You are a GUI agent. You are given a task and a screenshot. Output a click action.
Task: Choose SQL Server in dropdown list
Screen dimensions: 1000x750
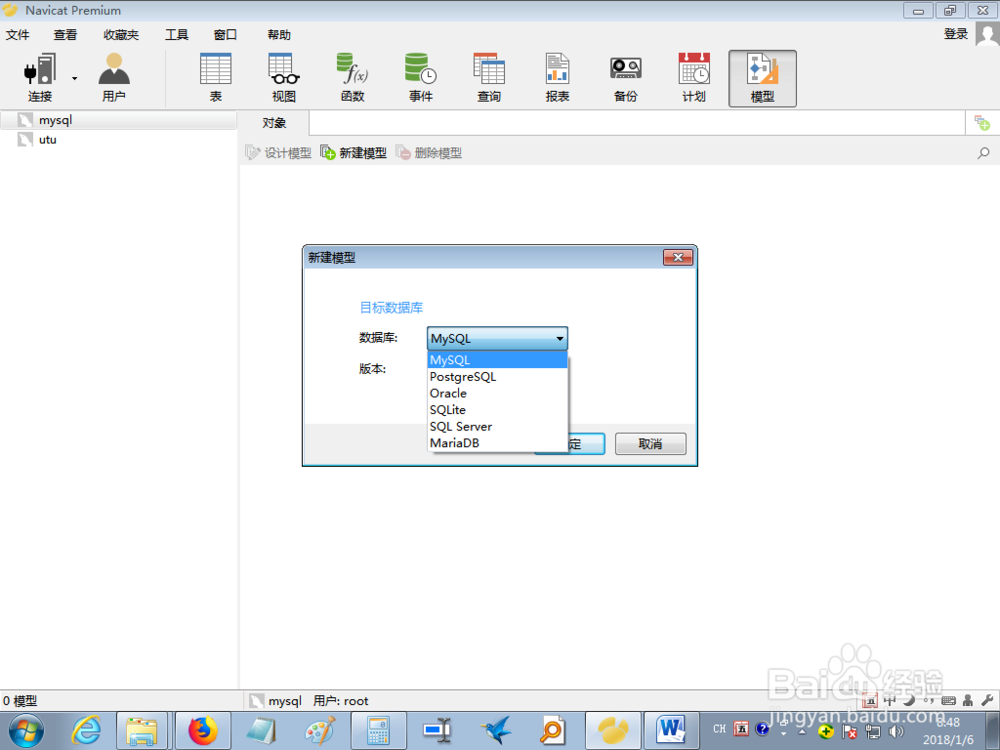pyautogui.click(x=497, y=426)
